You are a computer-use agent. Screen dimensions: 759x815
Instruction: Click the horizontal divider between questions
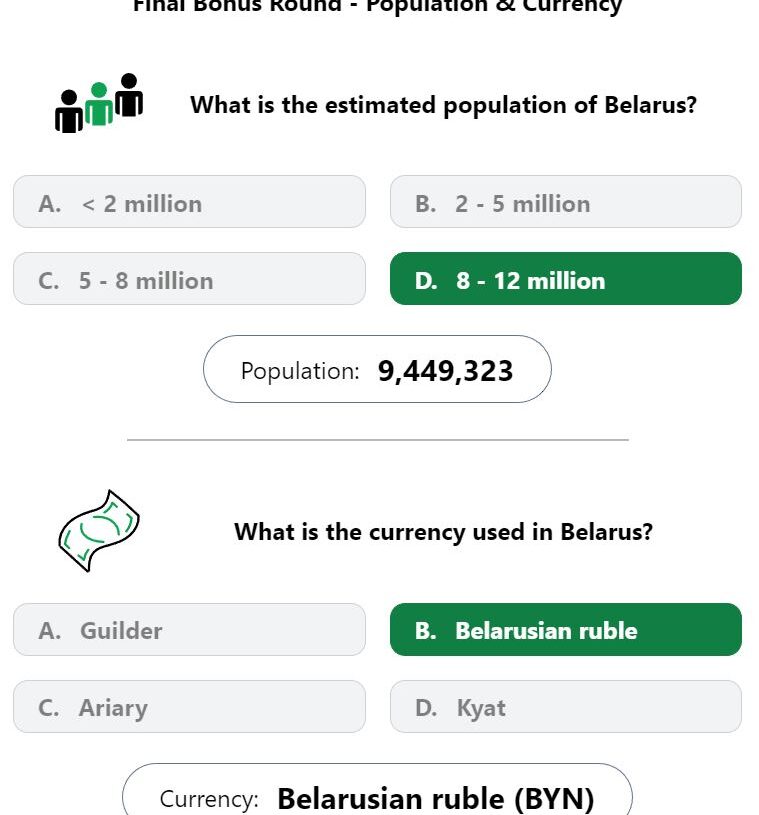click(378, 440)
